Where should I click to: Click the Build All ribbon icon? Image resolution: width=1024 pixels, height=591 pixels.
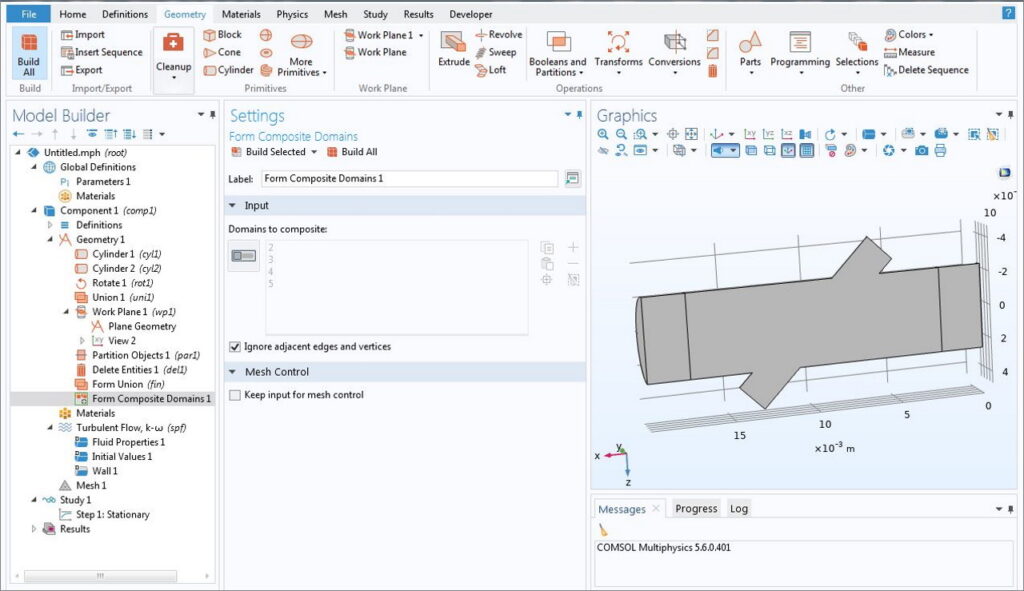pos(29,52)
